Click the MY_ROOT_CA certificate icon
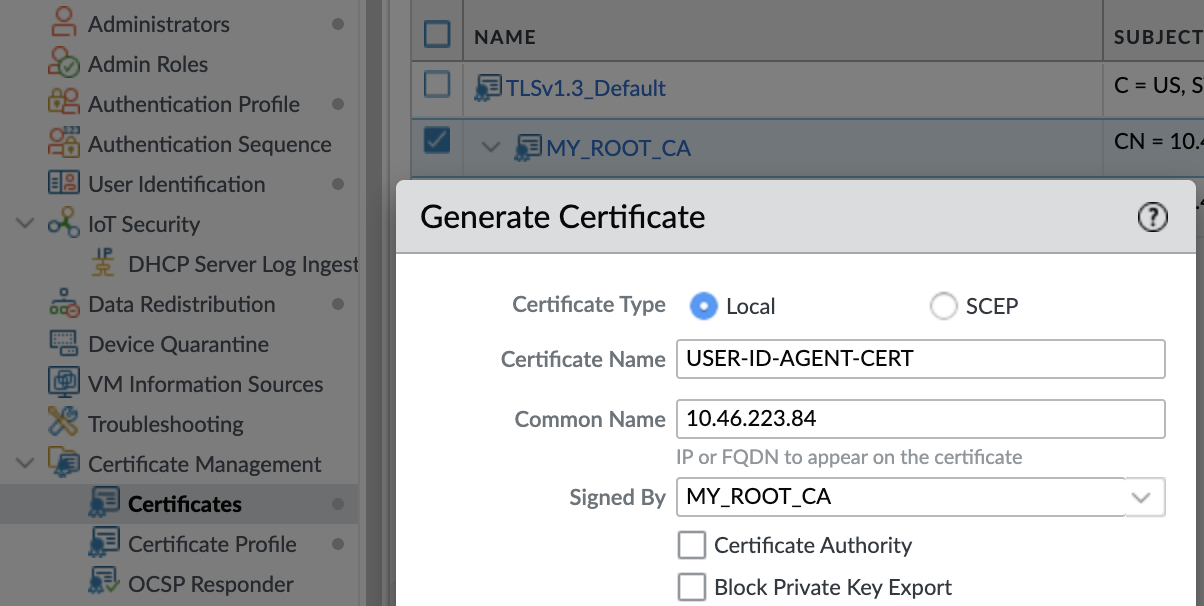The image size is (1204, 606). click(x=527, y=148)
